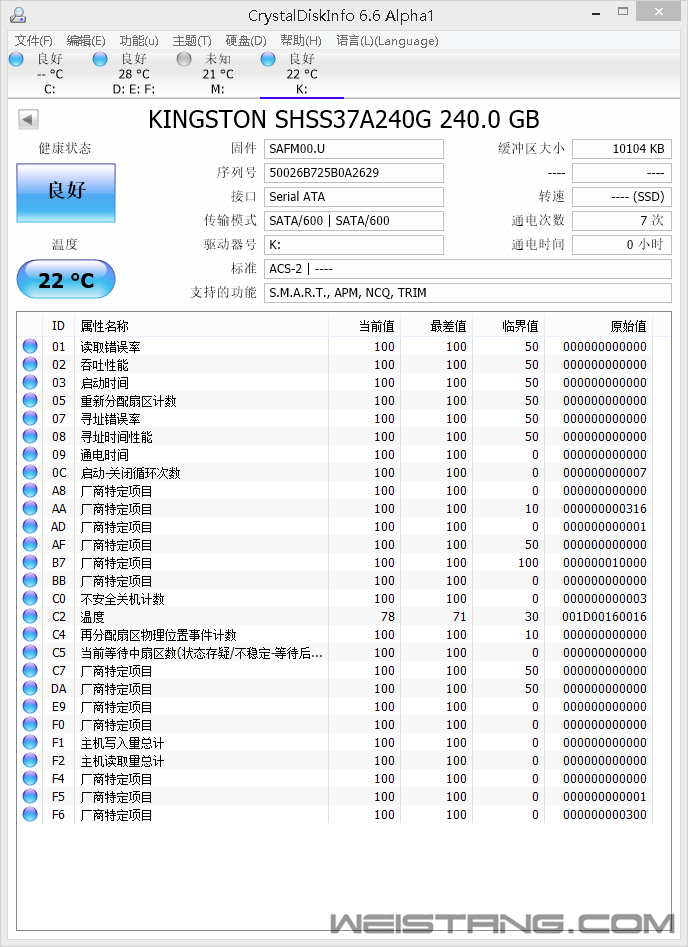Click the 22 °C temperature indicator
This screenshot has width=688, height=947.
click(x=66, y=280)
